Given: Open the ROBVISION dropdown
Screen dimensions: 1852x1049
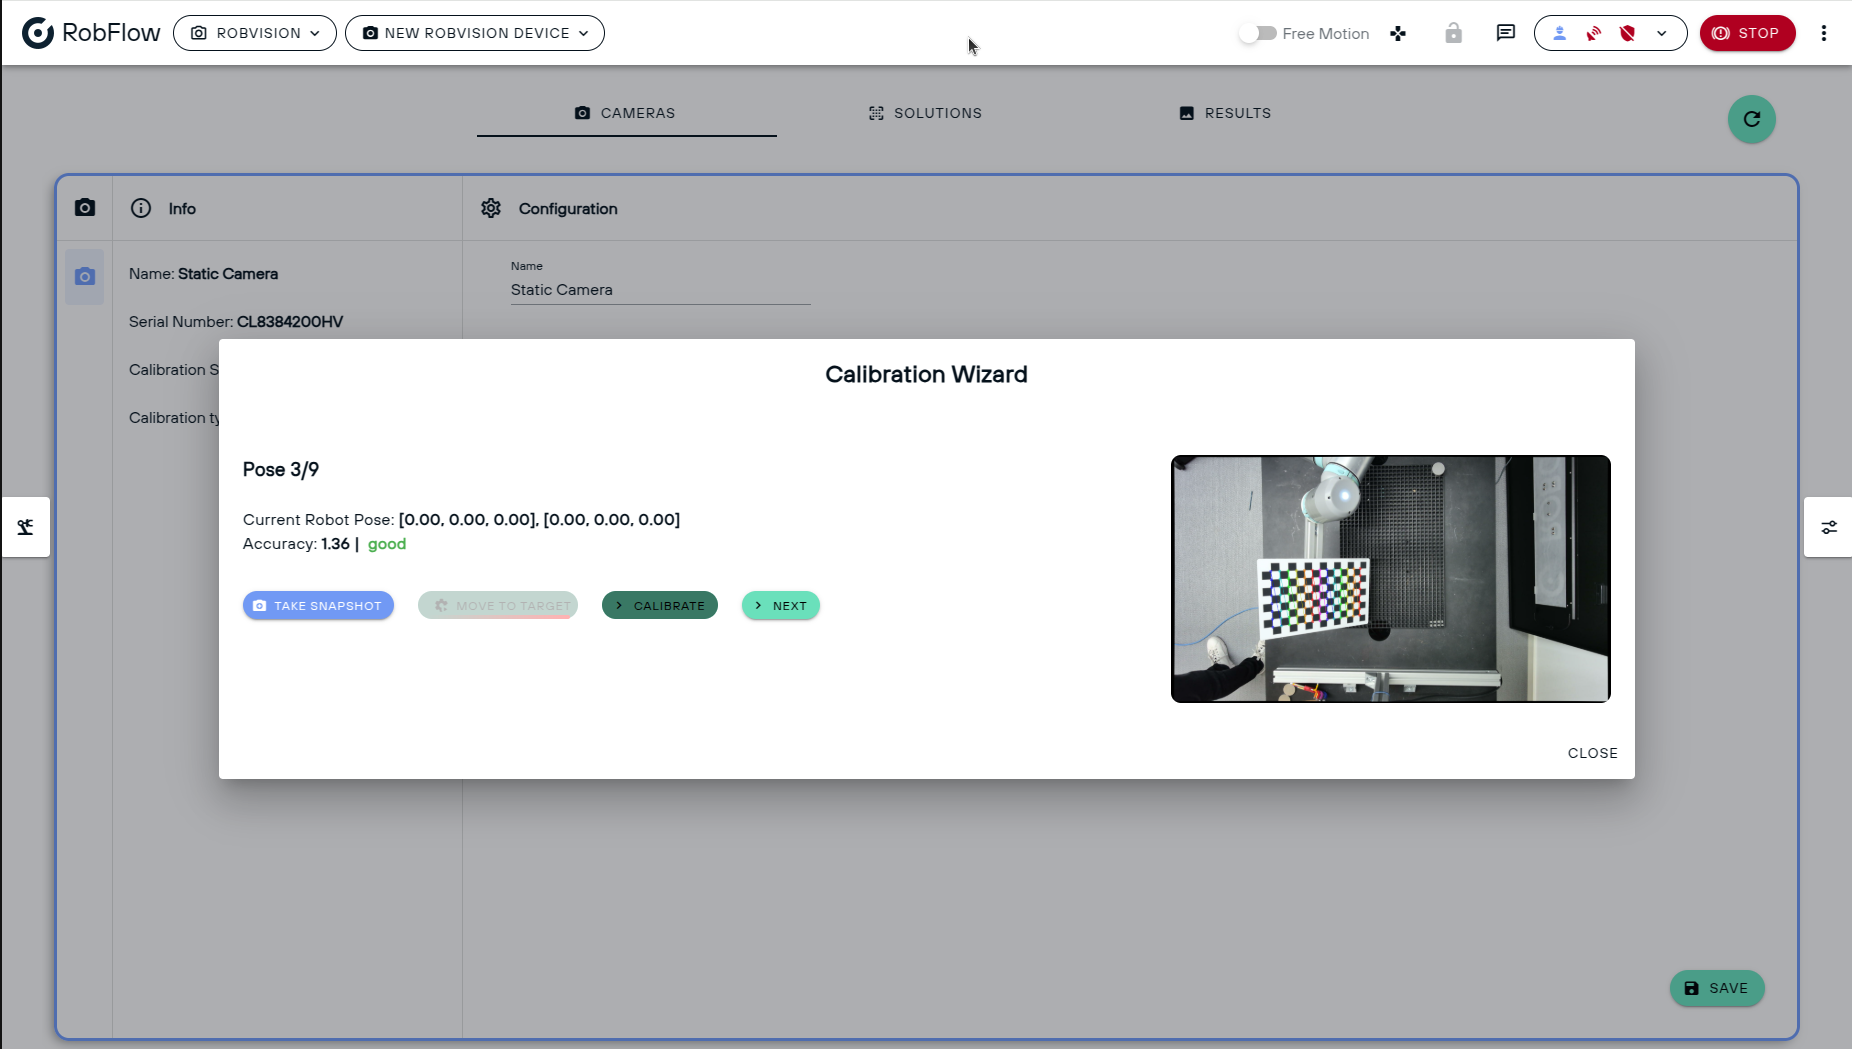Looking at the screenshot, I should [x=255, y=33].
